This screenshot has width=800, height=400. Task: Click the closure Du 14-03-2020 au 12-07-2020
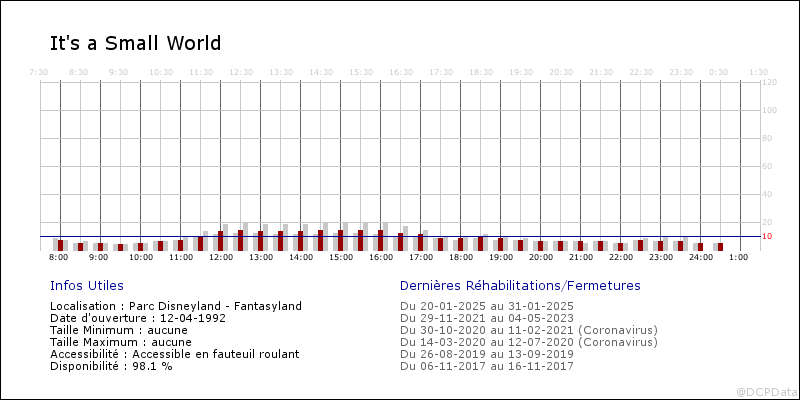[529, 342]
